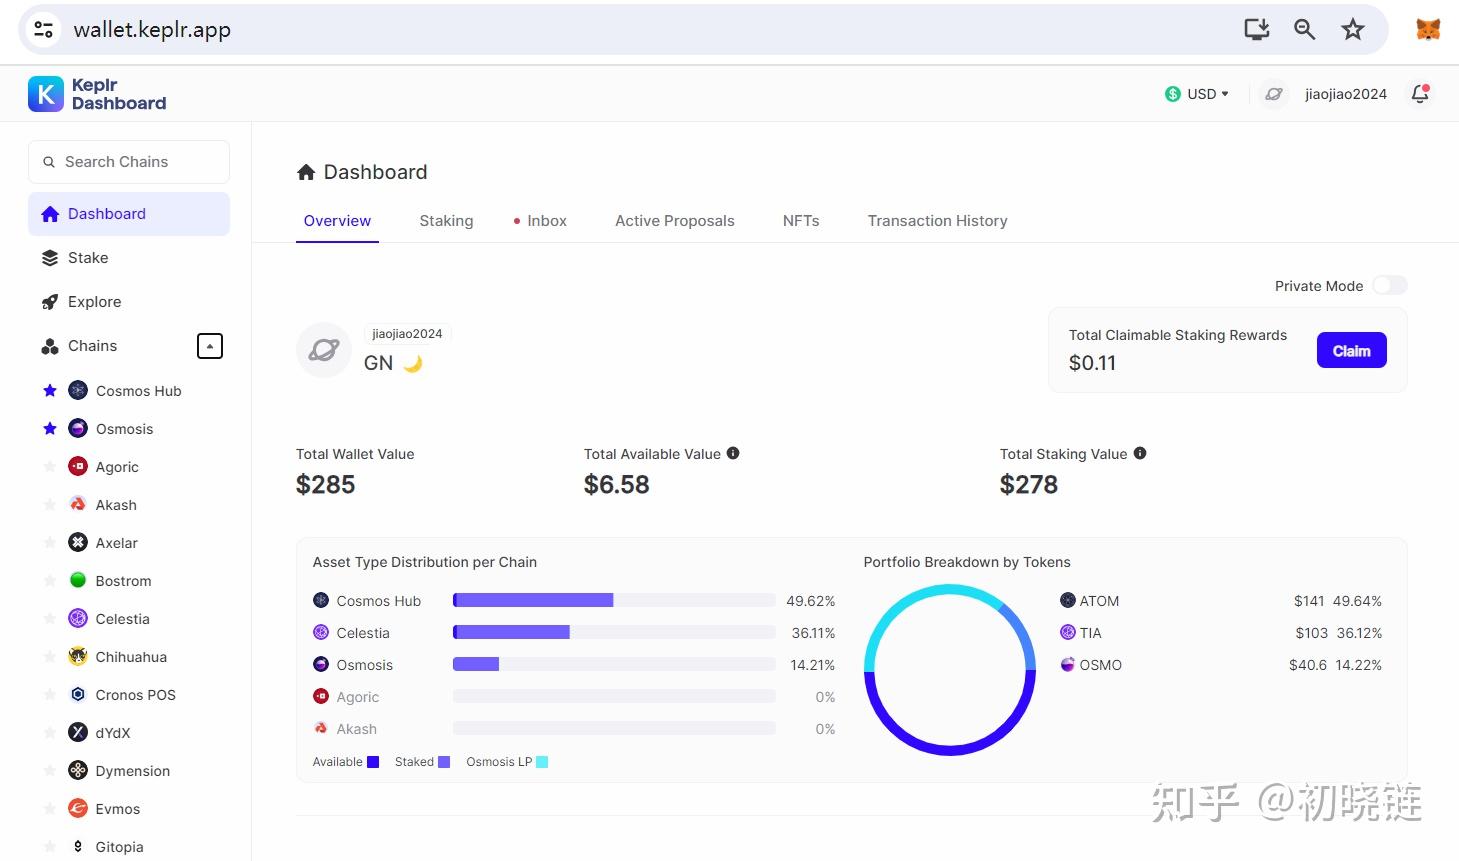Click the ATOM token icon in portfolio breakdown
This screenshot has width=1459, height=861.
point(1068,601)
